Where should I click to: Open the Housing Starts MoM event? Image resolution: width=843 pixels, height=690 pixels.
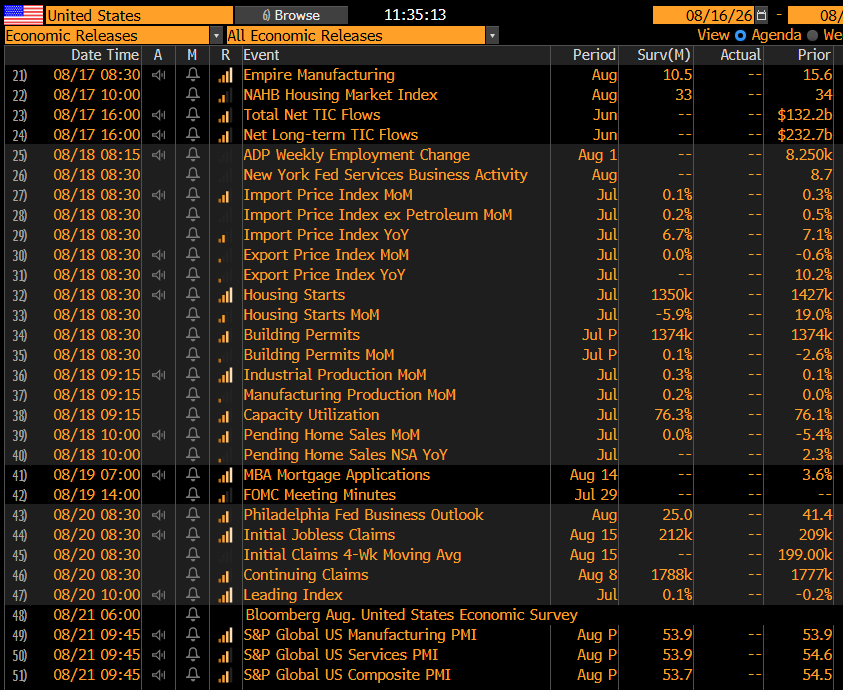pyautogui.click(x=311, y=315)
